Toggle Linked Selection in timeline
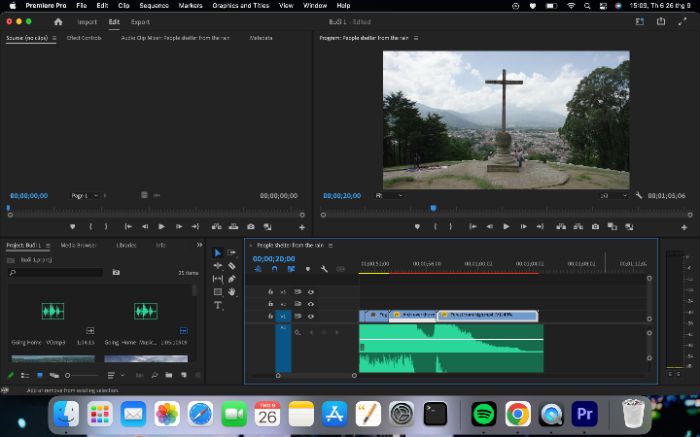This screenshot has width=700, height=437. [x=291, y=269]
